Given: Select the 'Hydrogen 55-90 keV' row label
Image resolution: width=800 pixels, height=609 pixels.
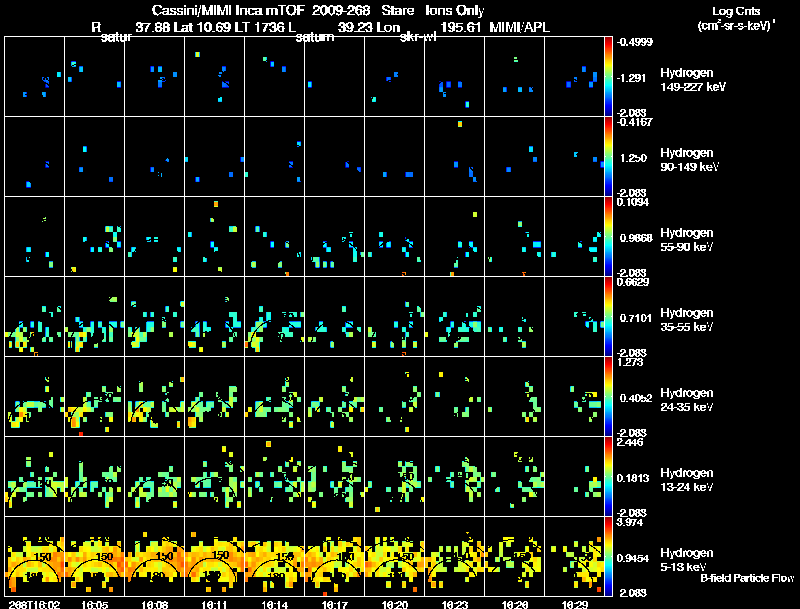Looking at the screenshot, I should 687,240.
